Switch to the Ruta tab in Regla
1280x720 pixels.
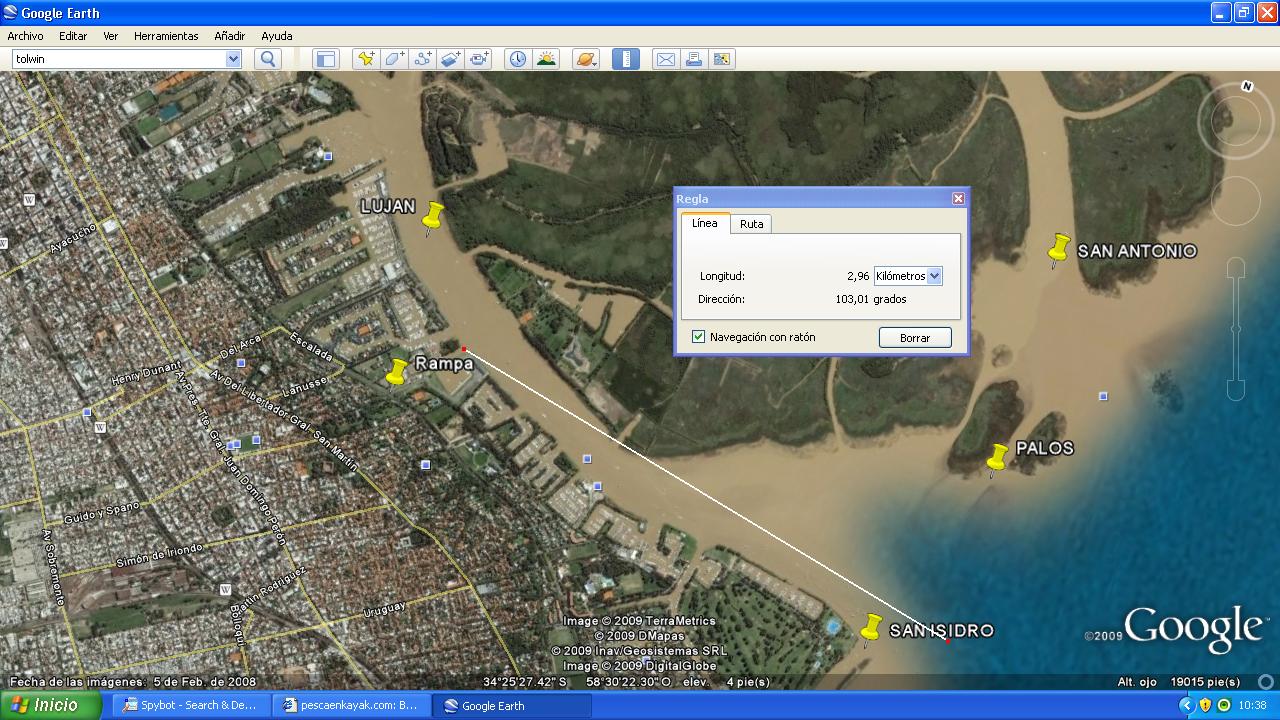click(x=752, y=224)
